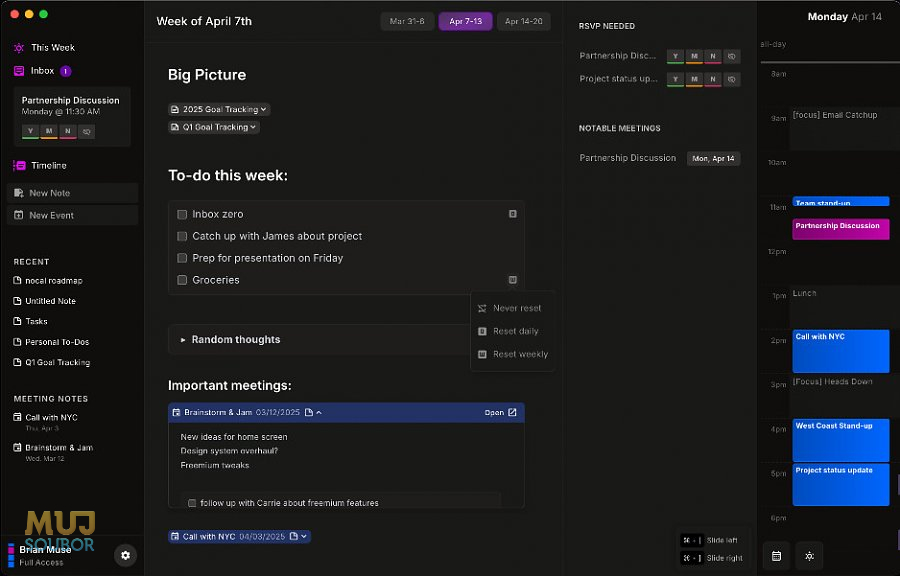This screenshot has height=576, width=900.
Task: Open nocal roadmap note in Recent
Action: click(48, 281)
